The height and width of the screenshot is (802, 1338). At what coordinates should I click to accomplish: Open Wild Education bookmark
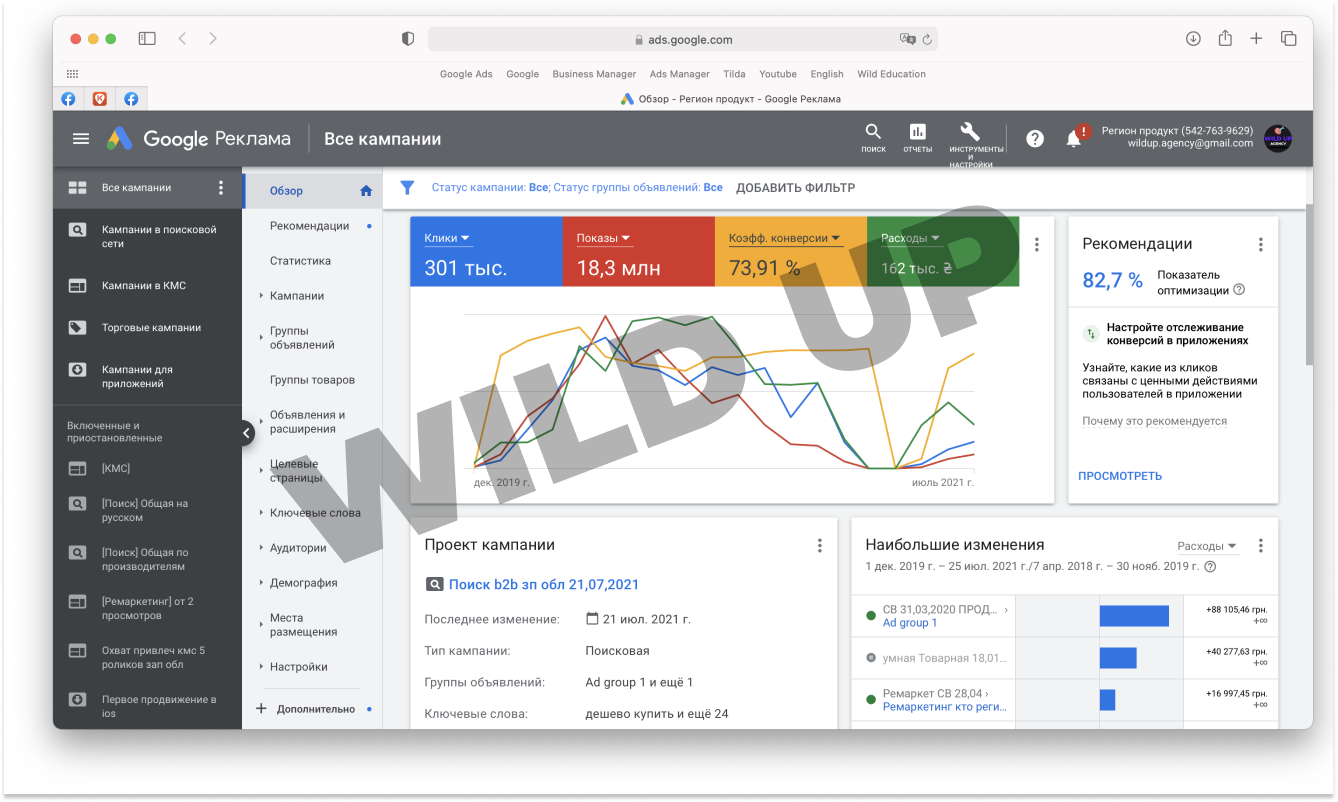(891, 74)
